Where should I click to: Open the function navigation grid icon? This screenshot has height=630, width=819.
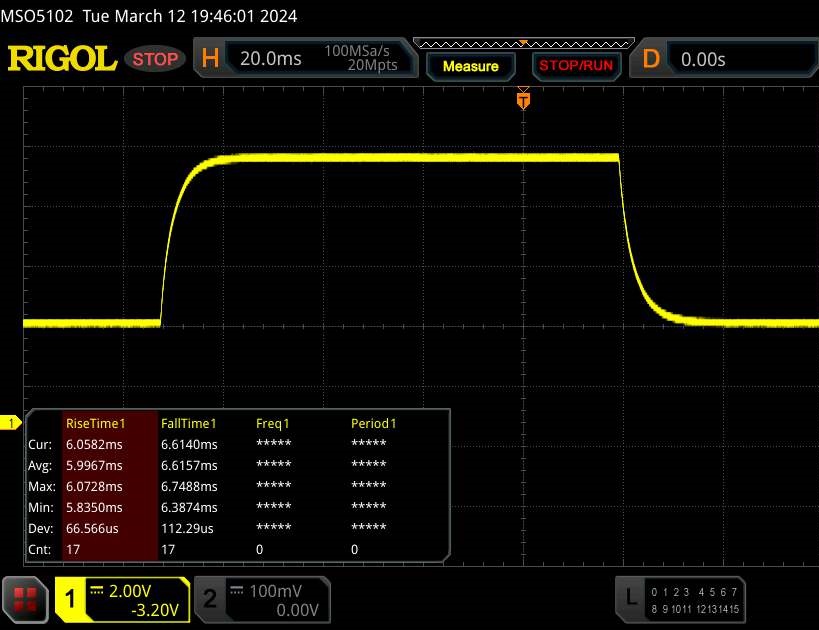(27, 599)
